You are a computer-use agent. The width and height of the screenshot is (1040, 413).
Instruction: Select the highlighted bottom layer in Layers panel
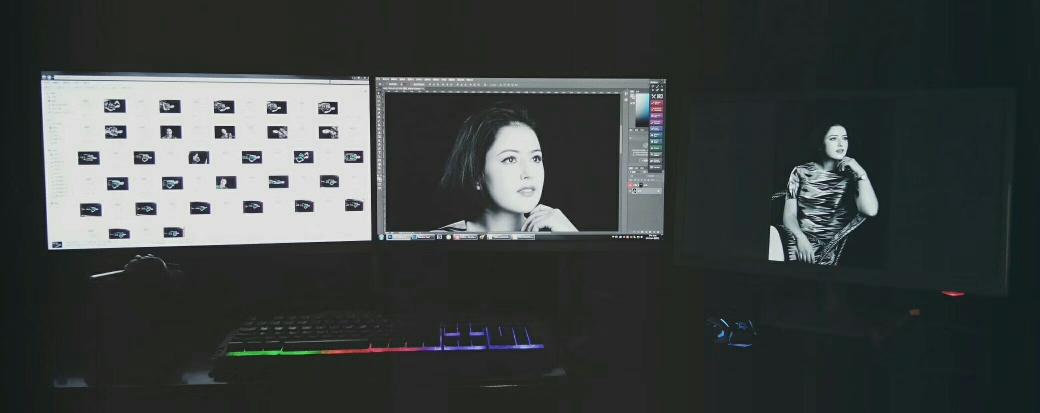(645, 191)
